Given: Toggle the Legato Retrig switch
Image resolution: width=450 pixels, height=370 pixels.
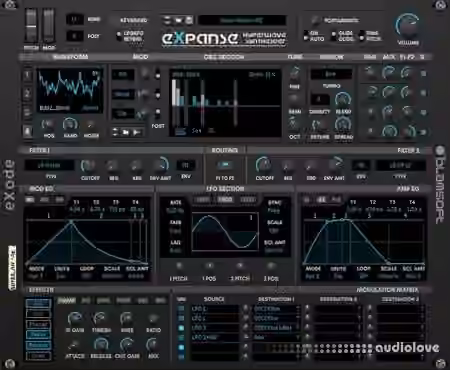Looking at the screenshot, I should click(x=119, y=36).
